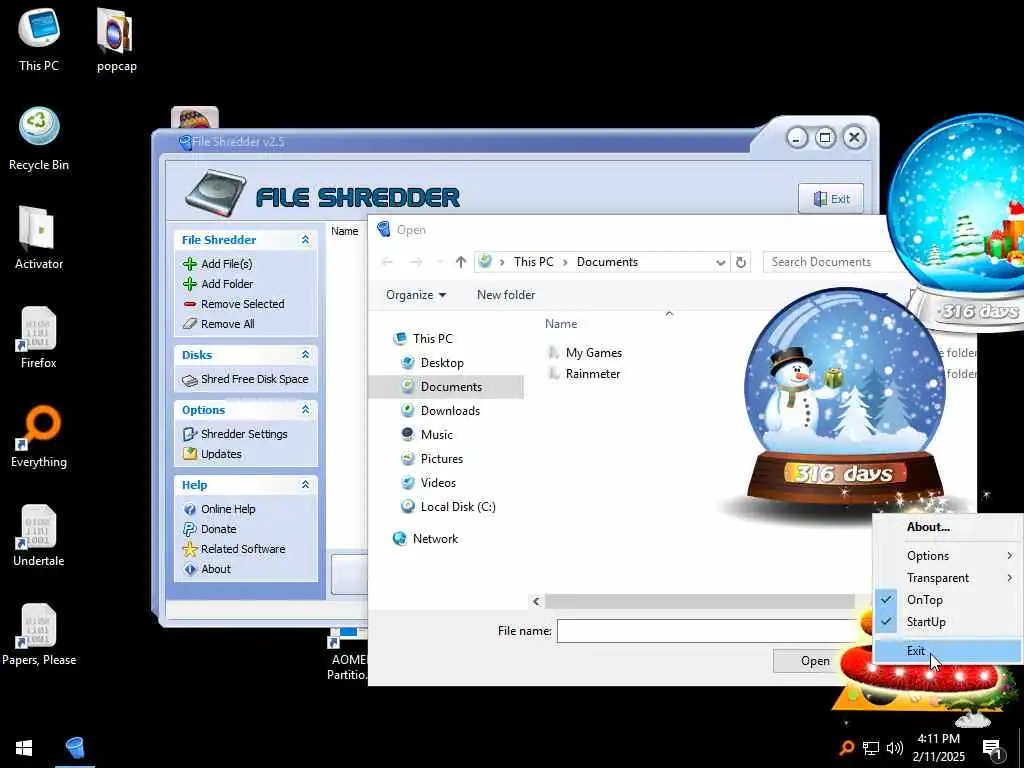1024x768 pixels.
Task: Open Transparent submenu in context menu
Action: tap(948, 578)
